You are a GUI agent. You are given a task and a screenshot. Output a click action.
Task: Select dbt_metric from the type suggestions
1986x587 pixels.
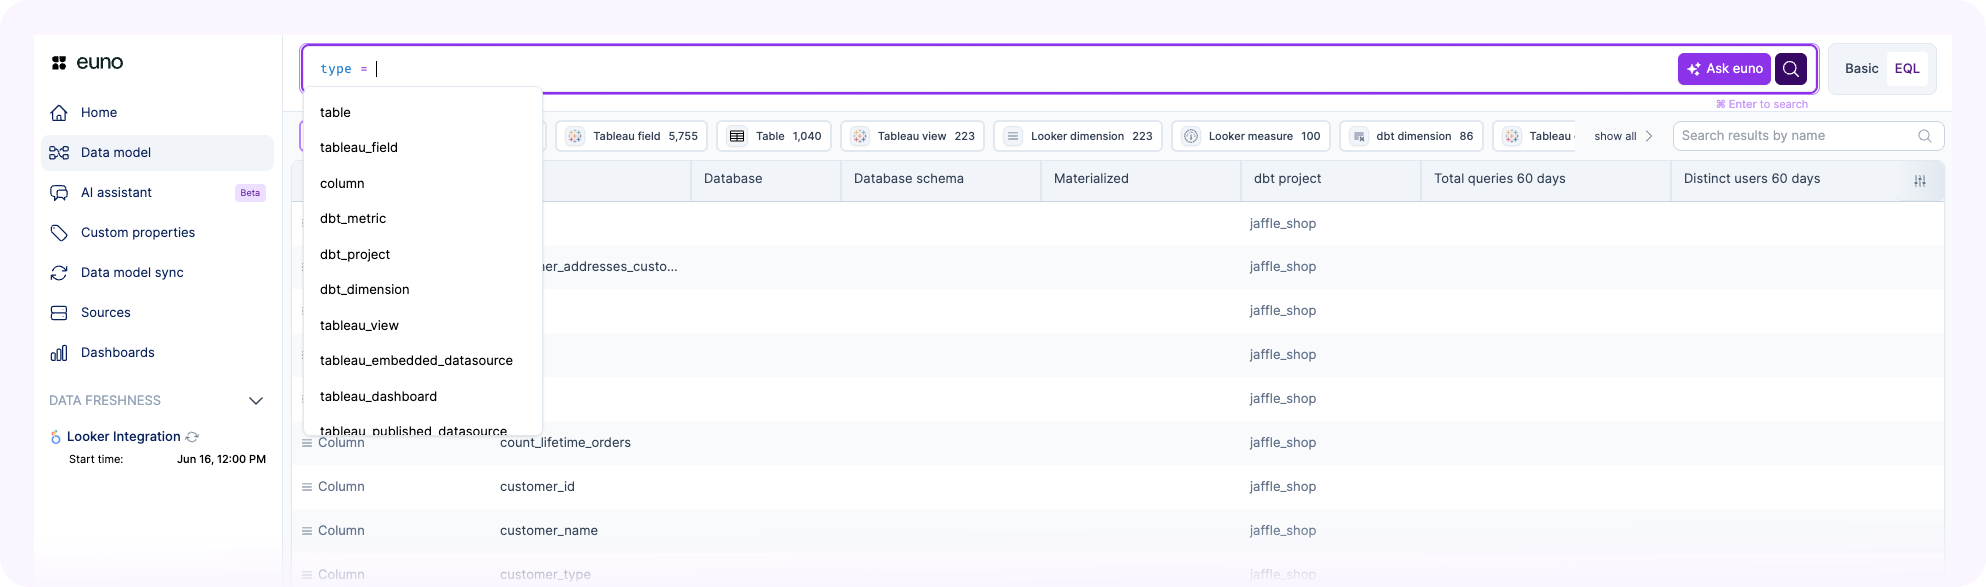353,219
